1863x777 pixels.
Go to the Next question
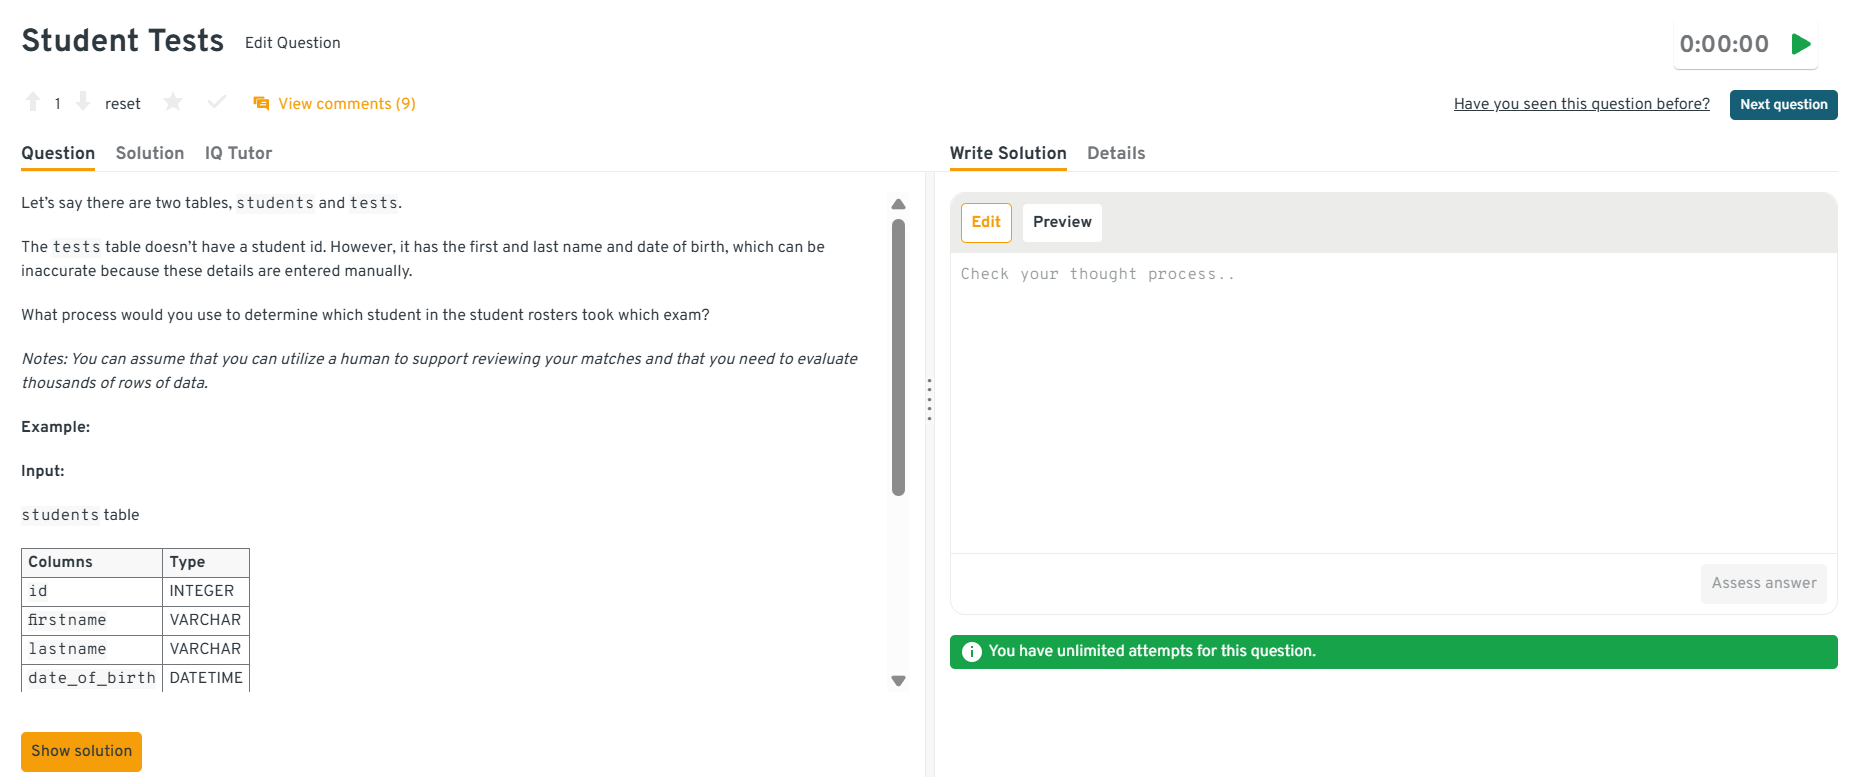pos(1783,105)
